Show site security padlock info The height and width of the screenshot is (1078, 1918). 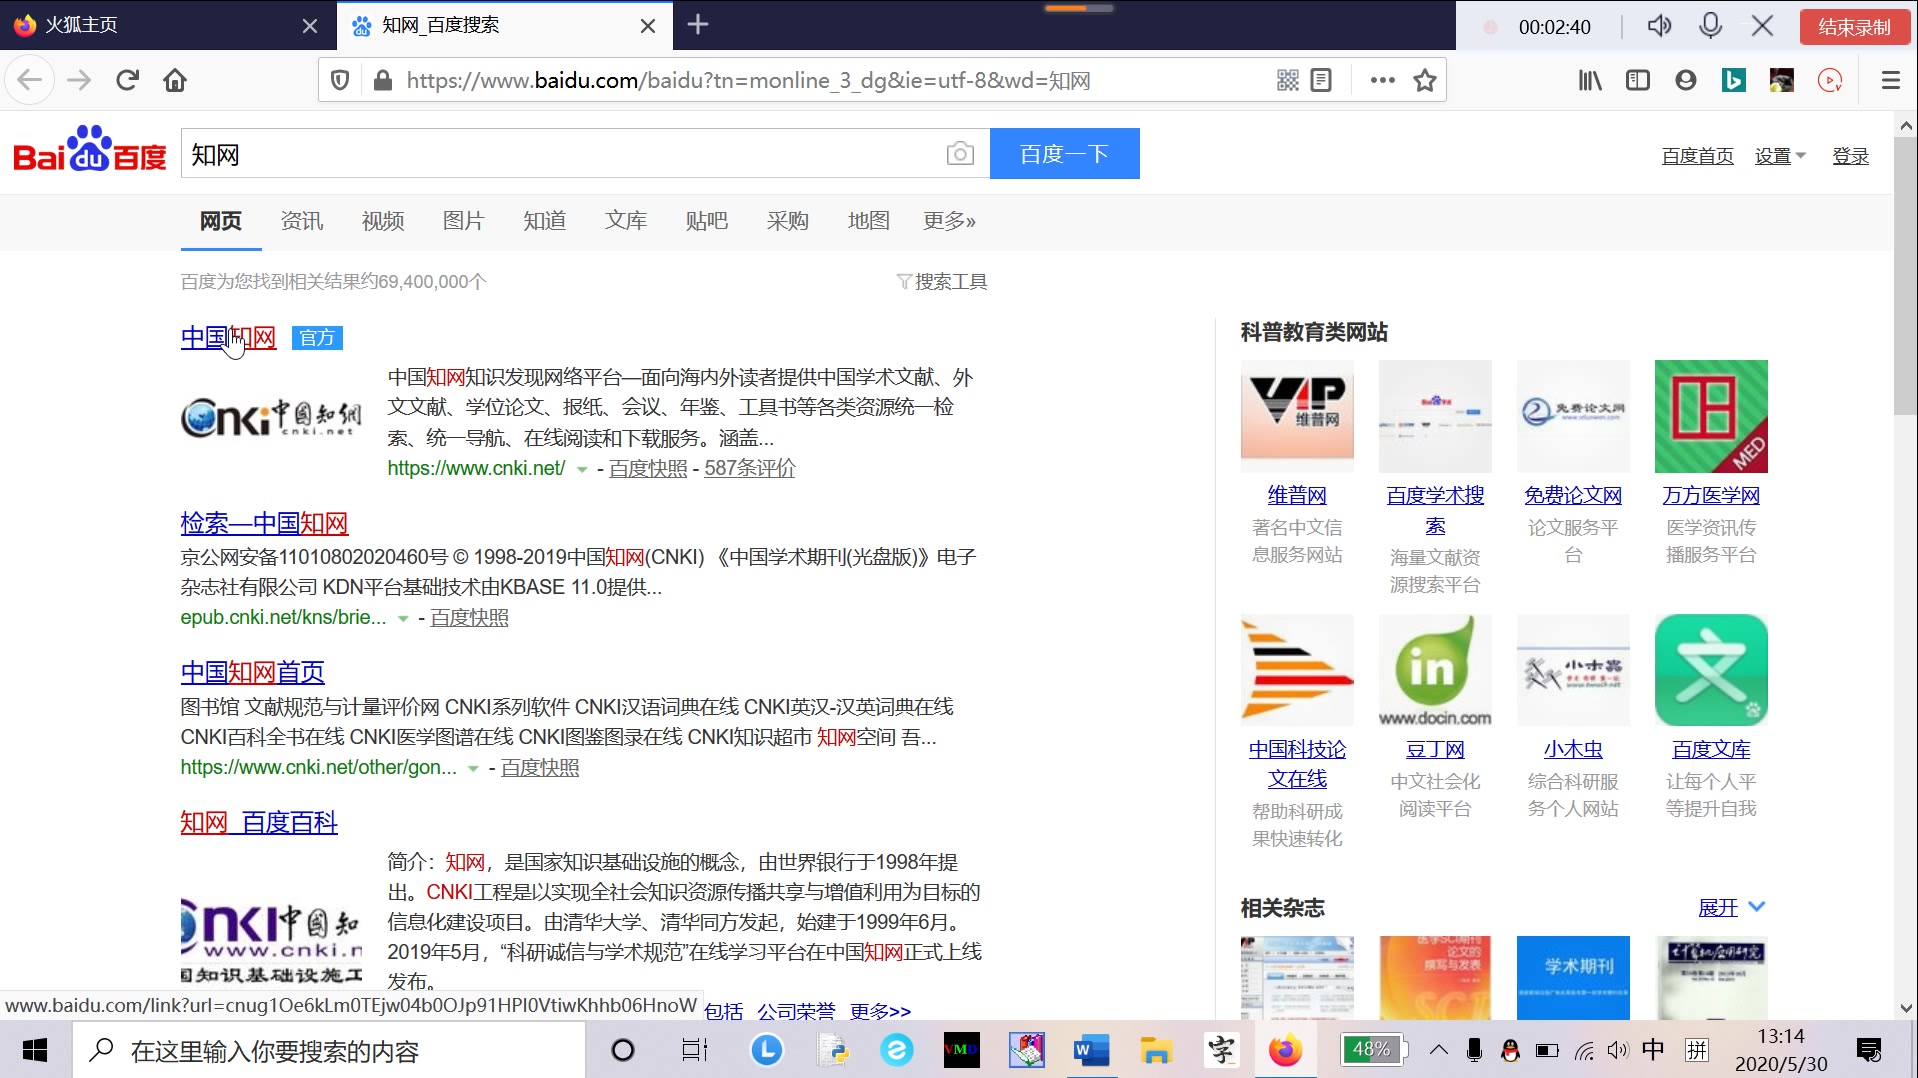click(382, 80)
